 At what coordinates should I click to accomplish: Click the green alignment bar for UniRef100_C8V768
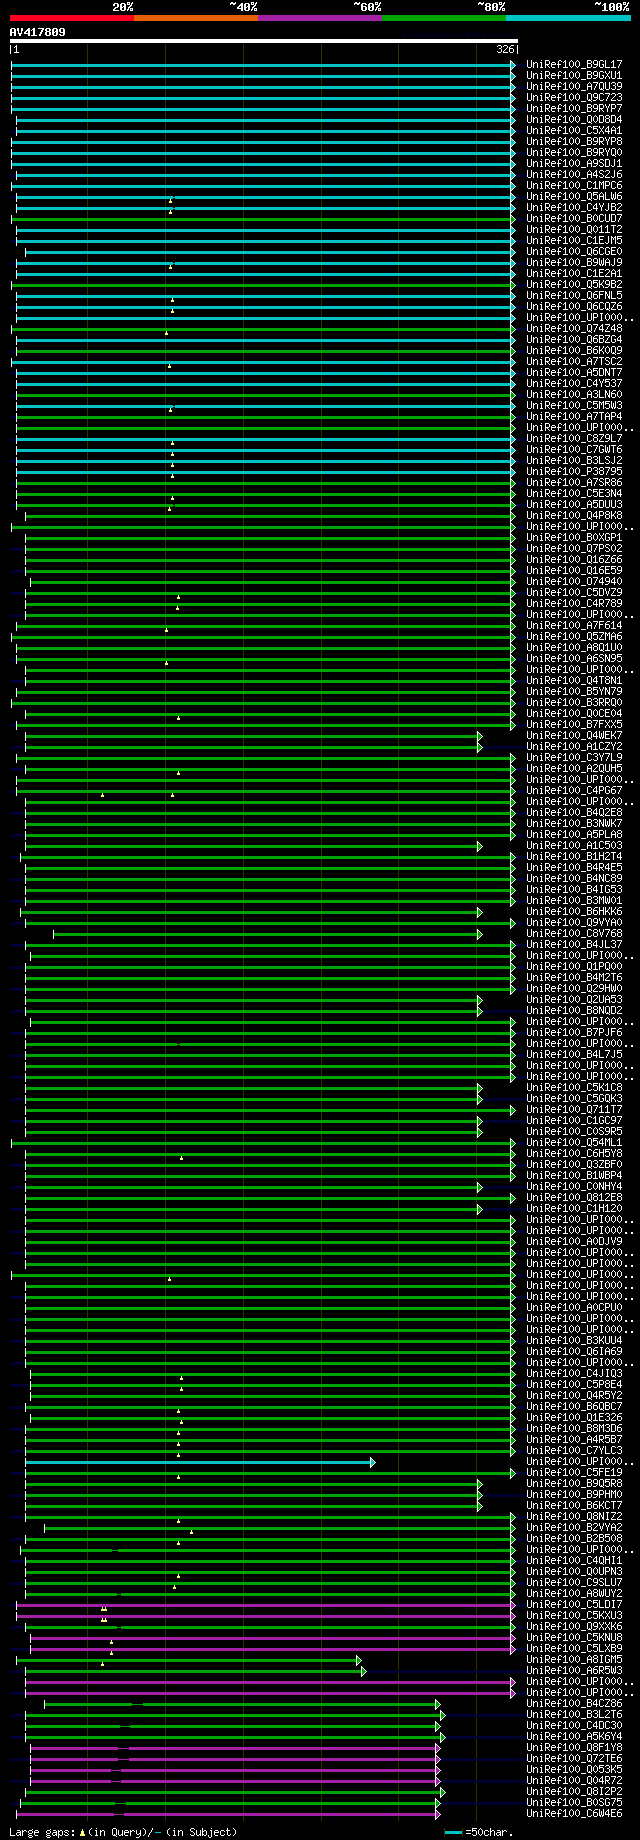[268, 934]
